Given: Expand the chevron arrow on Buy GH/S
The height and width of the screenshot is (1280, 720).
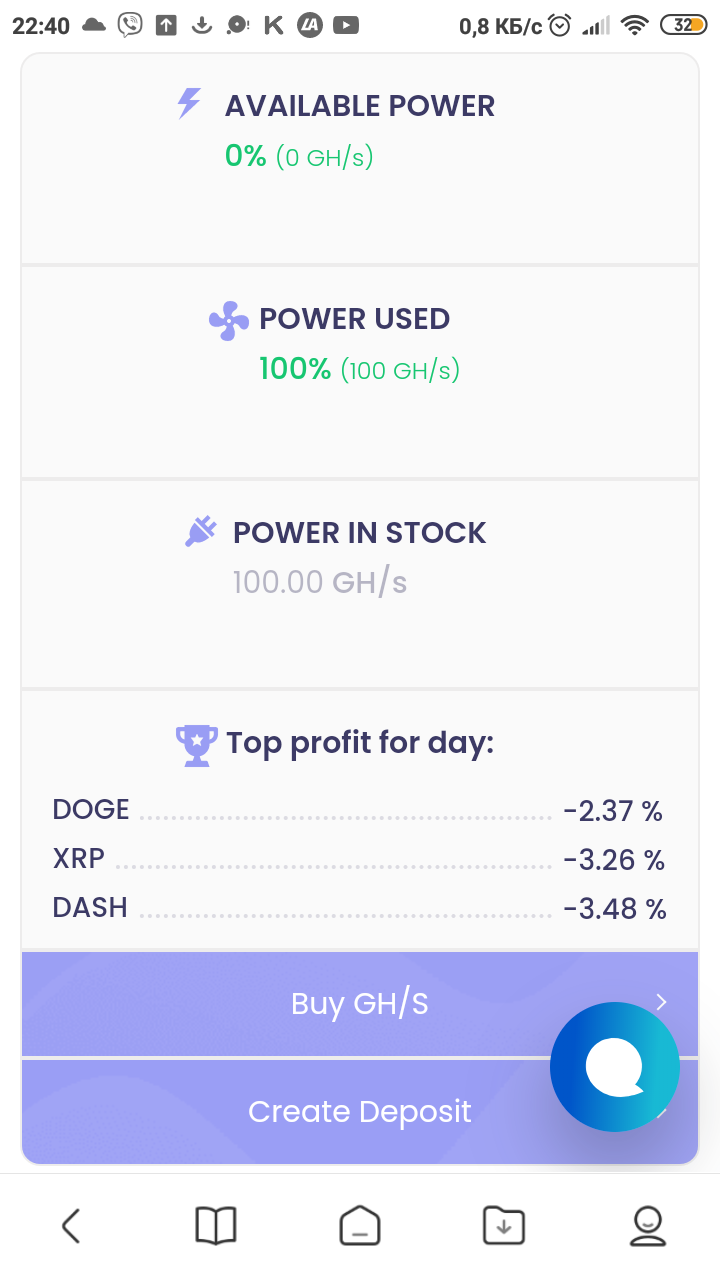Looking at the screenshot, I should tap(661, 1002).
